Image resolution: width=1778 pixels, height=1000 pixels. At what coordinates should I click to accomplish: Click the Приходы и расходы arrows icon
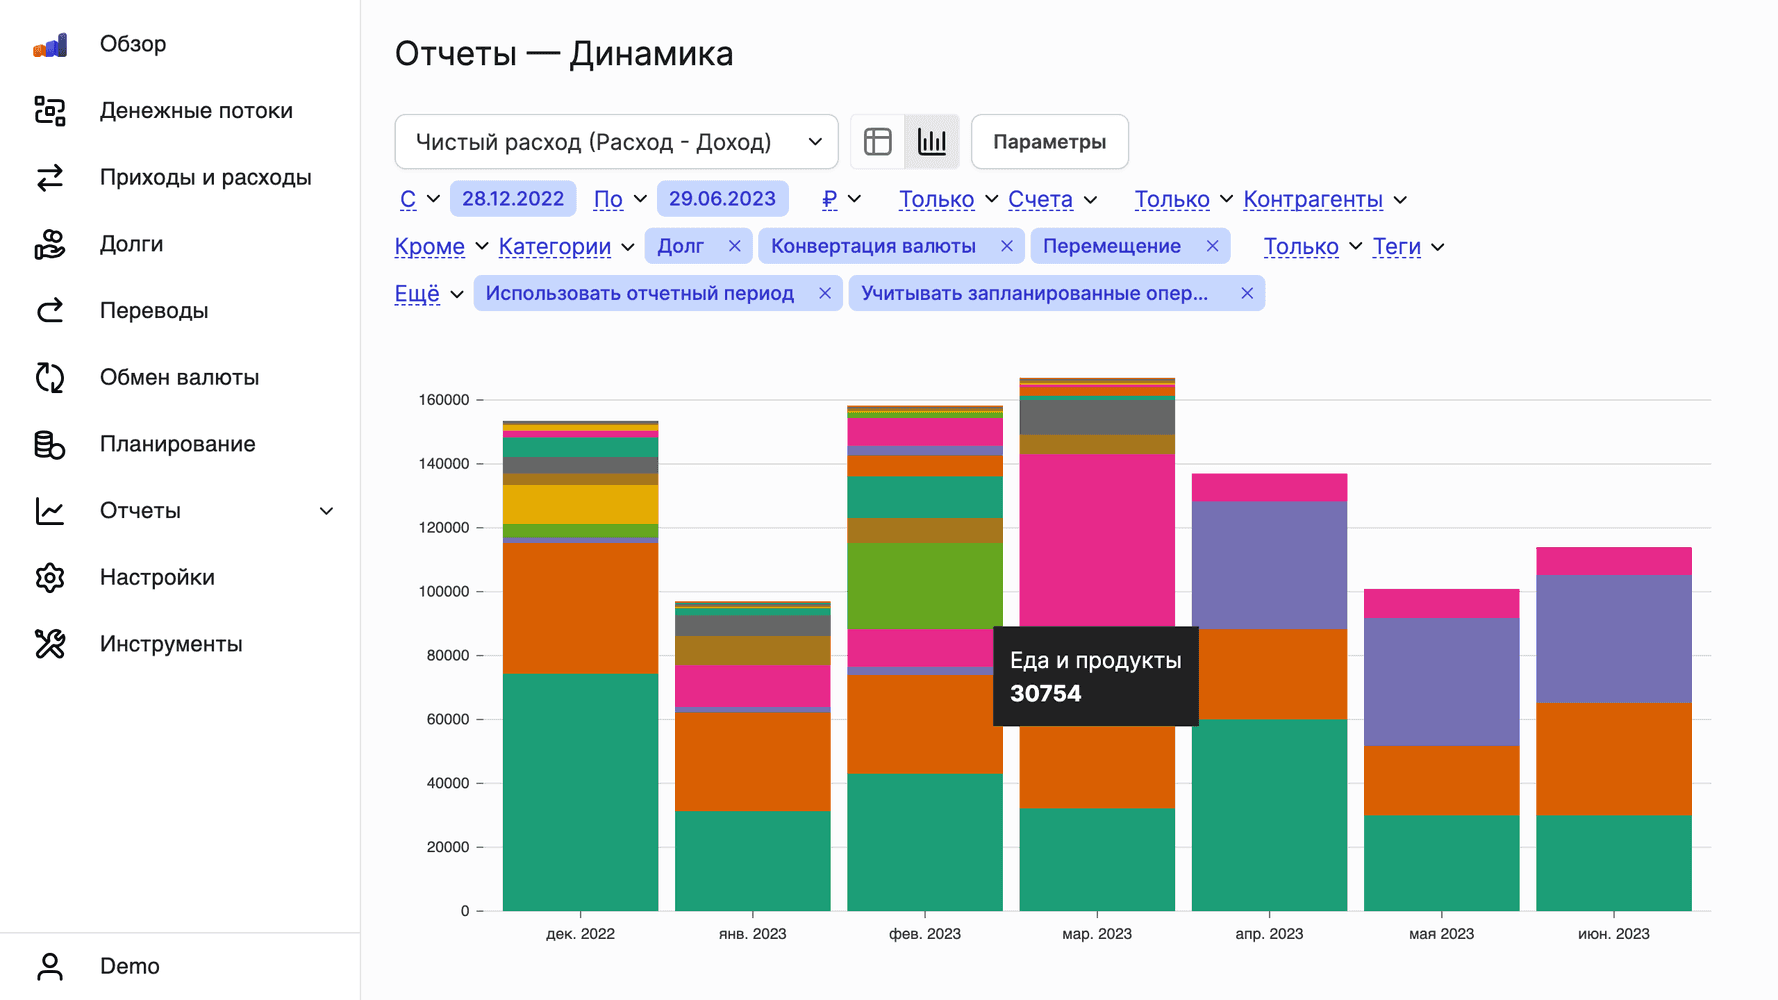click(x=50, y=177)
